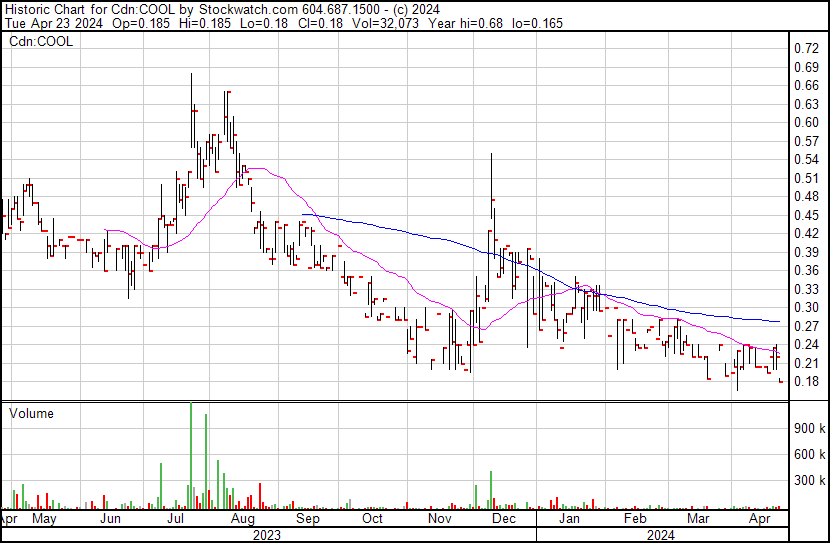
Task: Select the Aug month marker on time axis
Action: click(243, 520)
